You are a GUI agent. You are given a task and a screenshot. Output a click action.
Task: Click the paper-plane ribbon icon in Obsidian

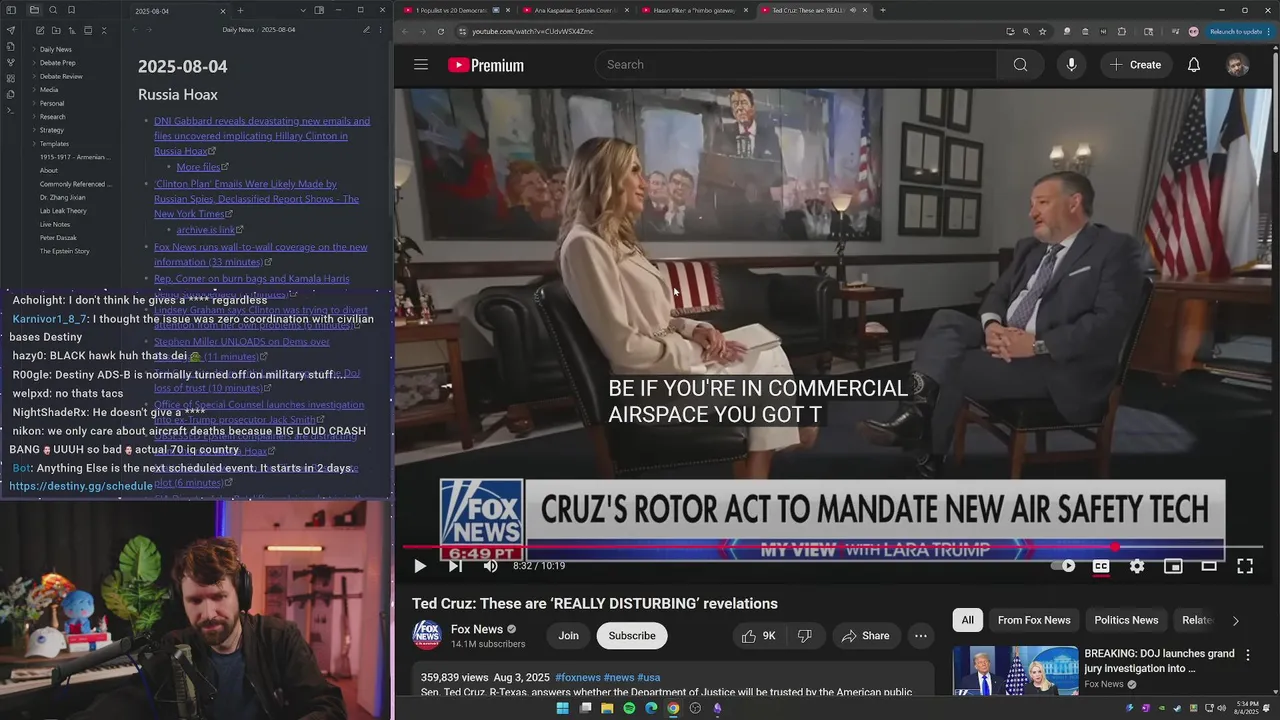pos(11,30)
